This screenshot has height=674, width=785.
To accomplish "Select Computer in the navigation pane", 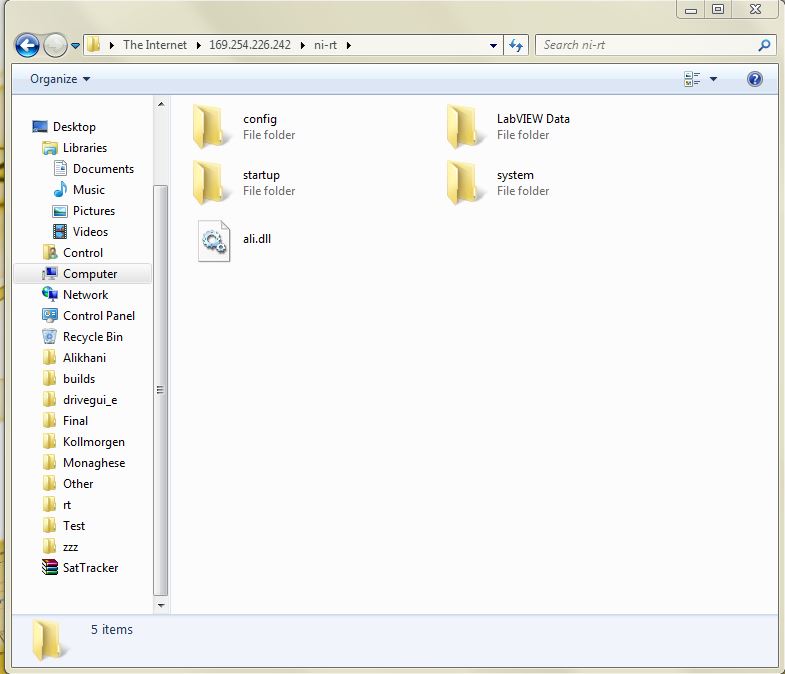I will click(89, 274).
